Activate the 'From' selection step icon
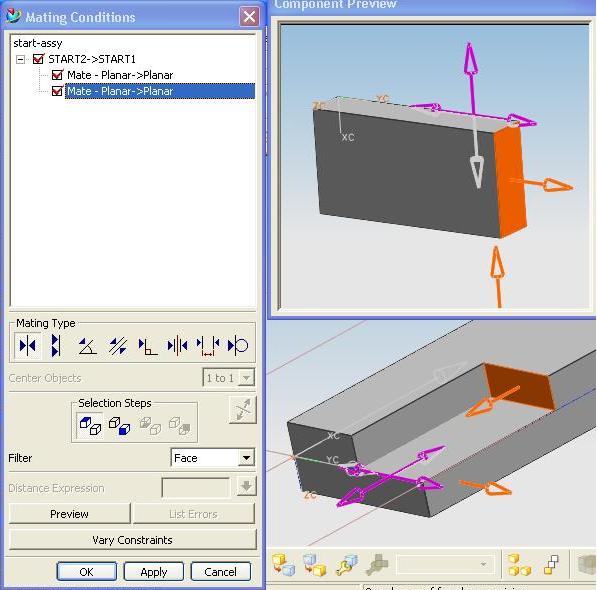597x590 pixels. coord(90,426)
